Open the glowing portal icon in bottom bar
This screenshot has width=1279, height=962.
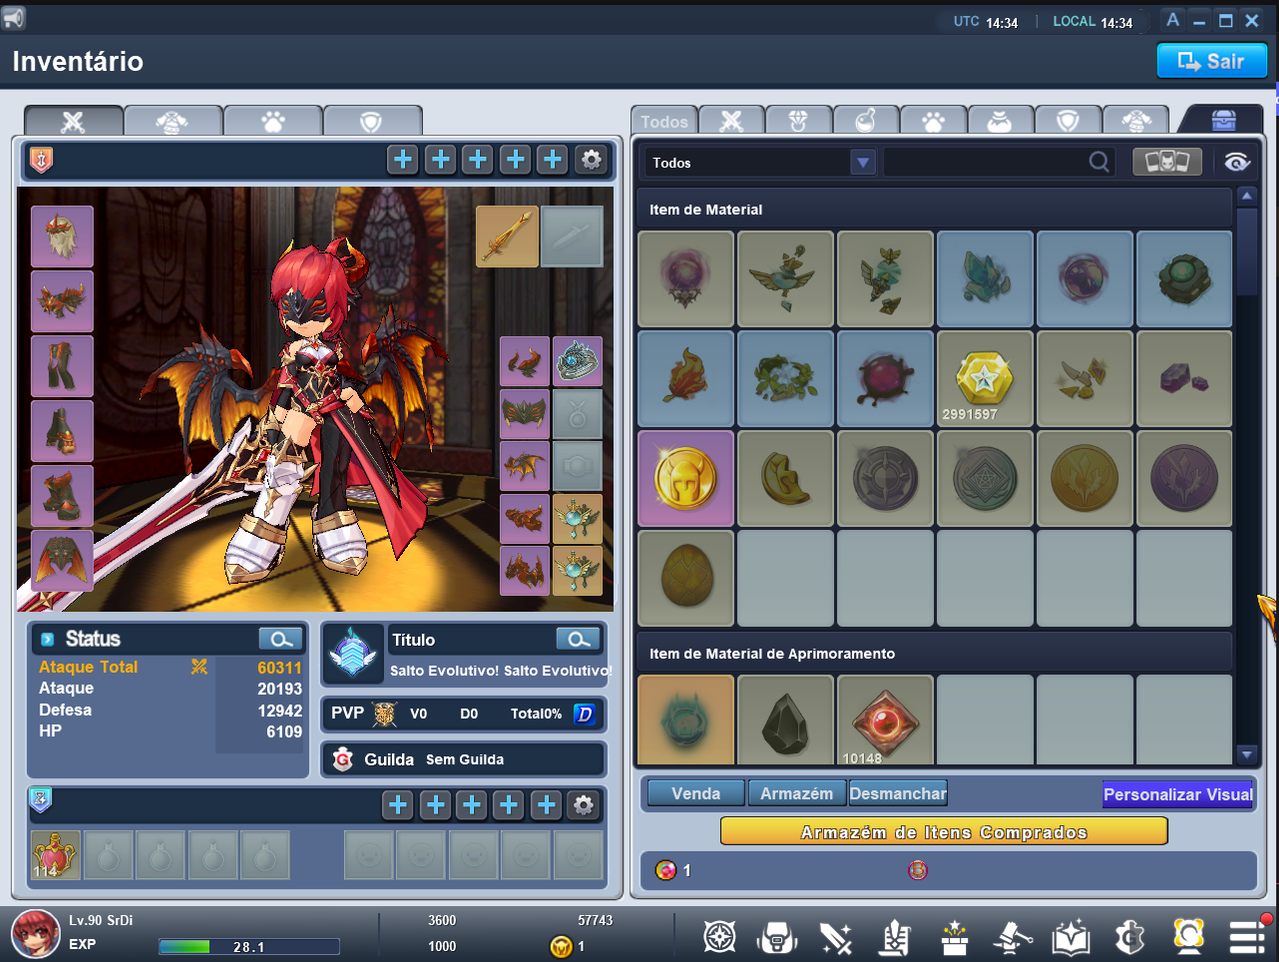[1188, 937]
